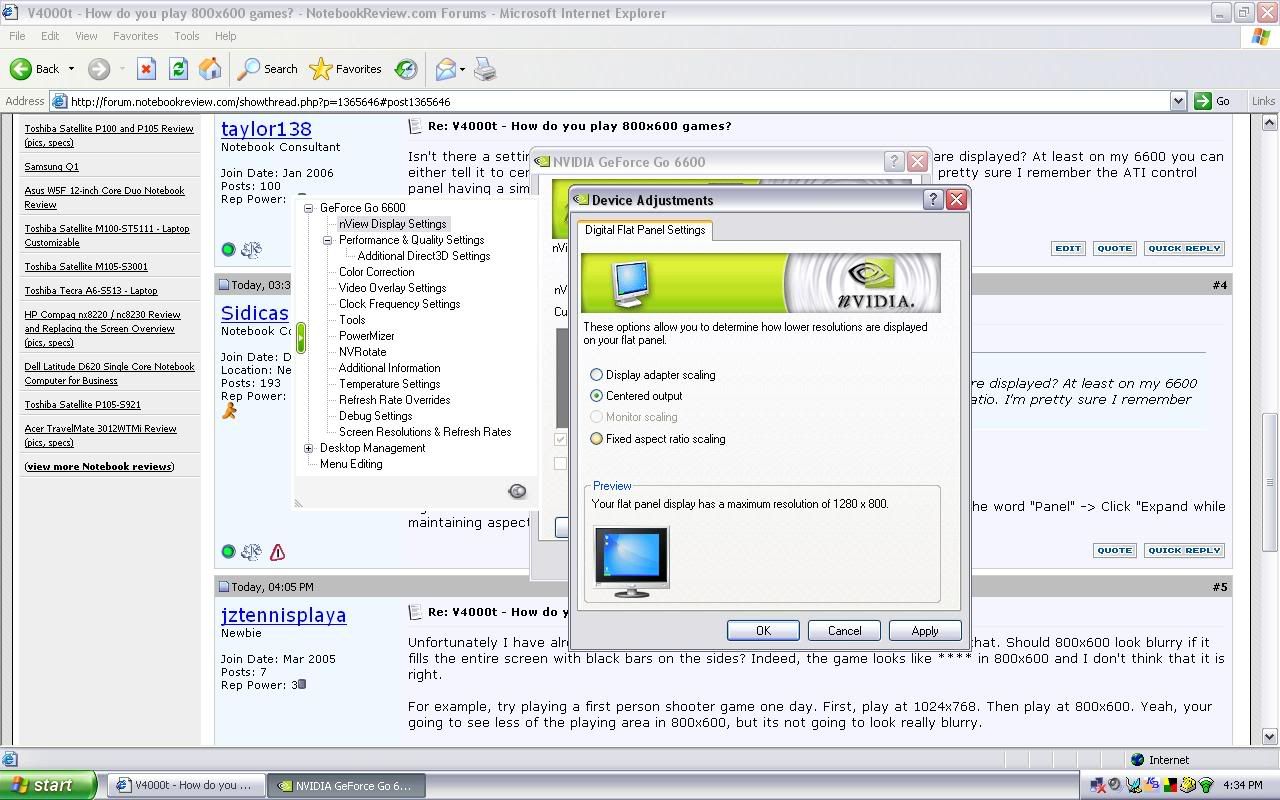Open the Favorites menu in menu bar

click(x=135, y=36)
